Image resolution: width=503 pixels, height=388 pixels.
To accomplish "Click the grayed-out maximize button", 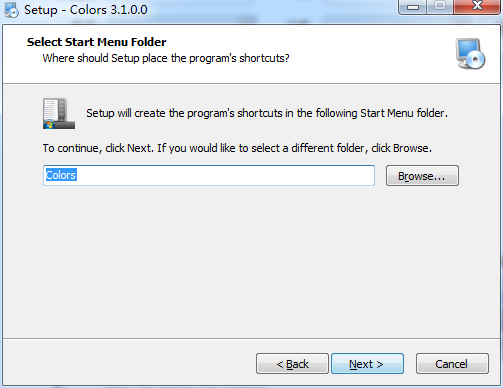I will [440, 7].
